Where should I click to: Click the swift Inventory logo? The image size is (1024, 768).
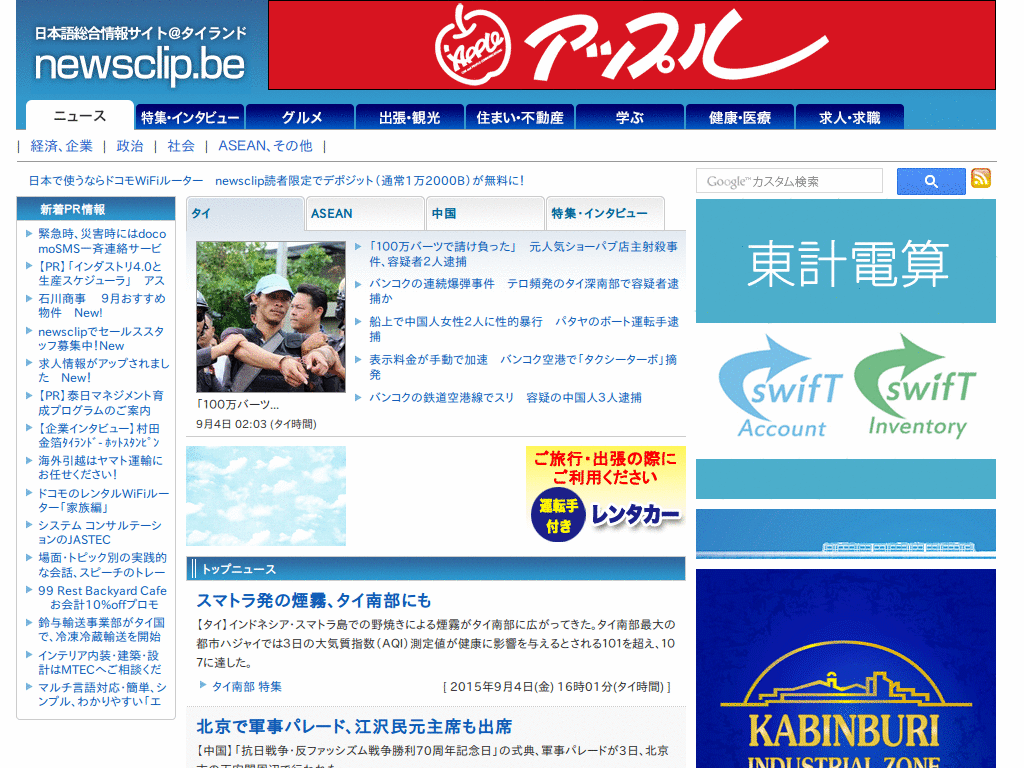click(916, 386)
